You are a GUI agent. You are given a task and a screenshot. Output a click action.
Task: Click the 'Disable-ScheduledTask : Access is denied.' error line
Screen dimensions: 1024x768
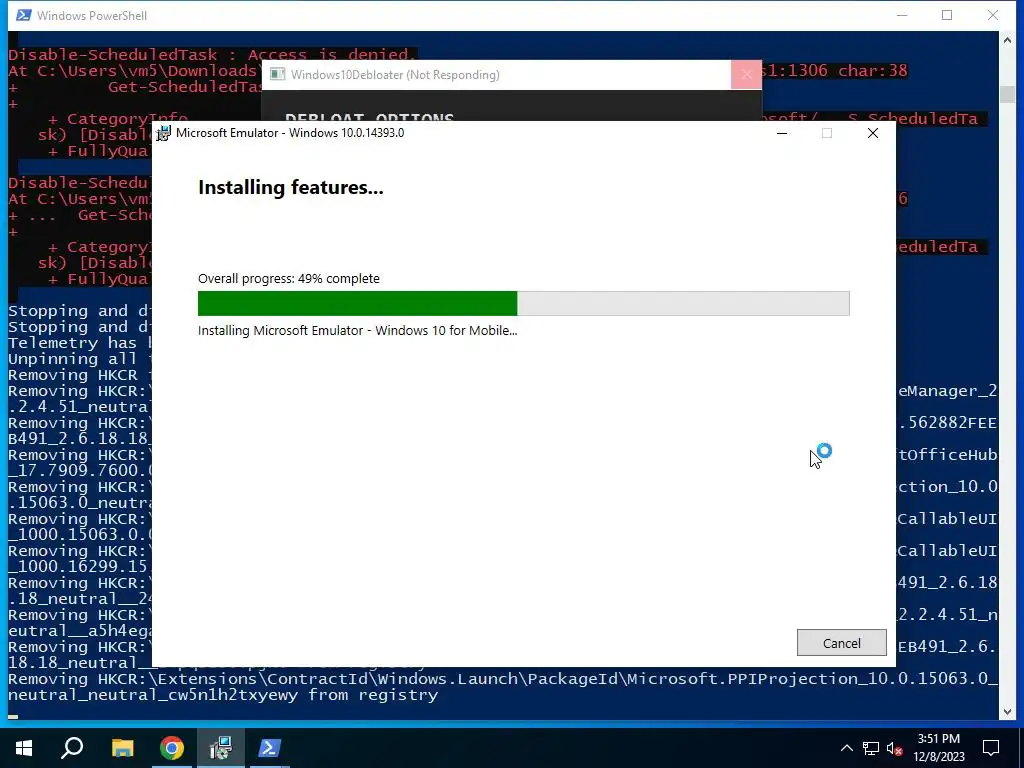tap(212, 54)
